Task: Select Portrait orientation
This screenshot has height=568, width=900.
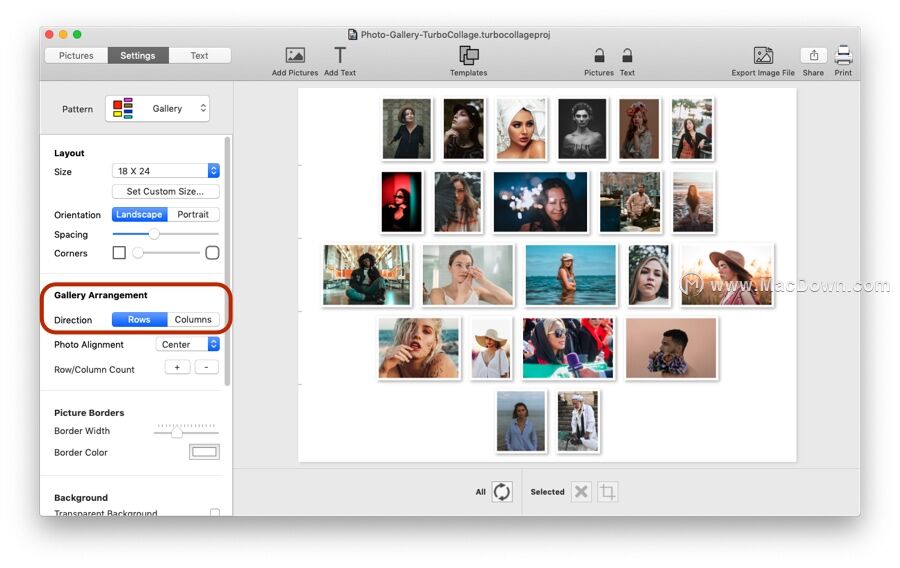Action: click(193, 214)
